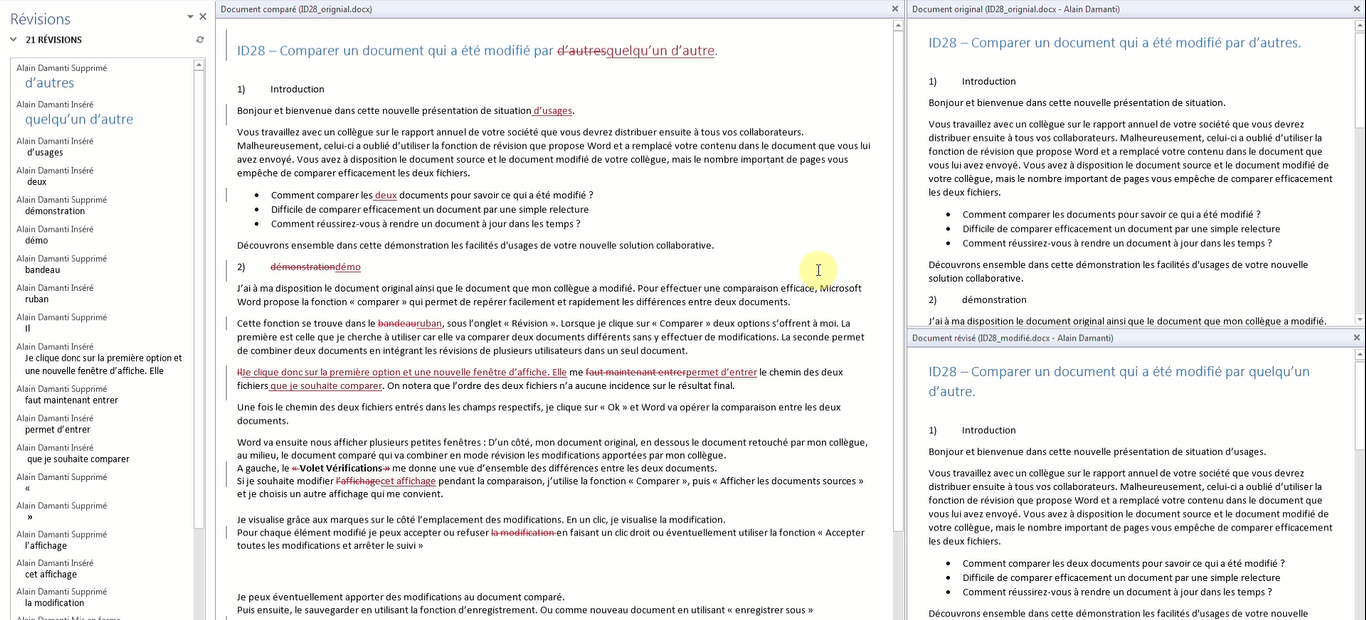Open the Révisions pane options dropdown arrow
This screenshot has width=1366, height=620.
190,17
